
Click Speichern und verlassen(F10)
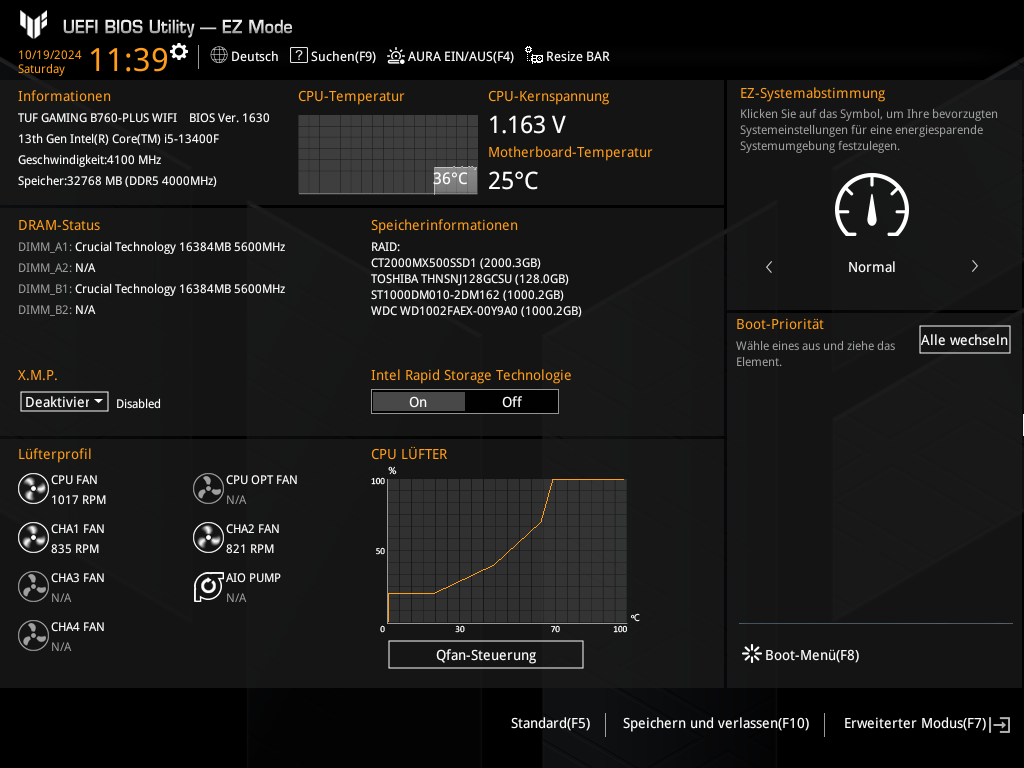[x=716, y=723]
